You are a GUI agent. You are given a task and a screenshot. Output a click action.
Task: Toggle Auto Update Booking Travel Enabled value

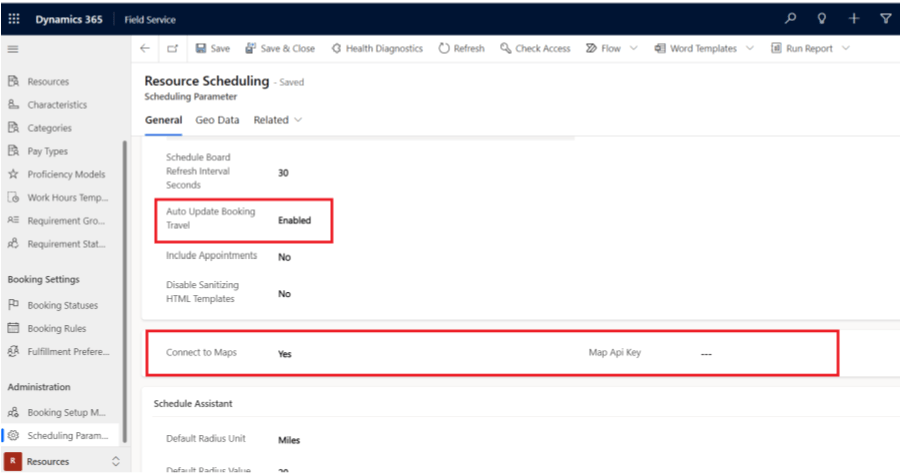(294, 220)
